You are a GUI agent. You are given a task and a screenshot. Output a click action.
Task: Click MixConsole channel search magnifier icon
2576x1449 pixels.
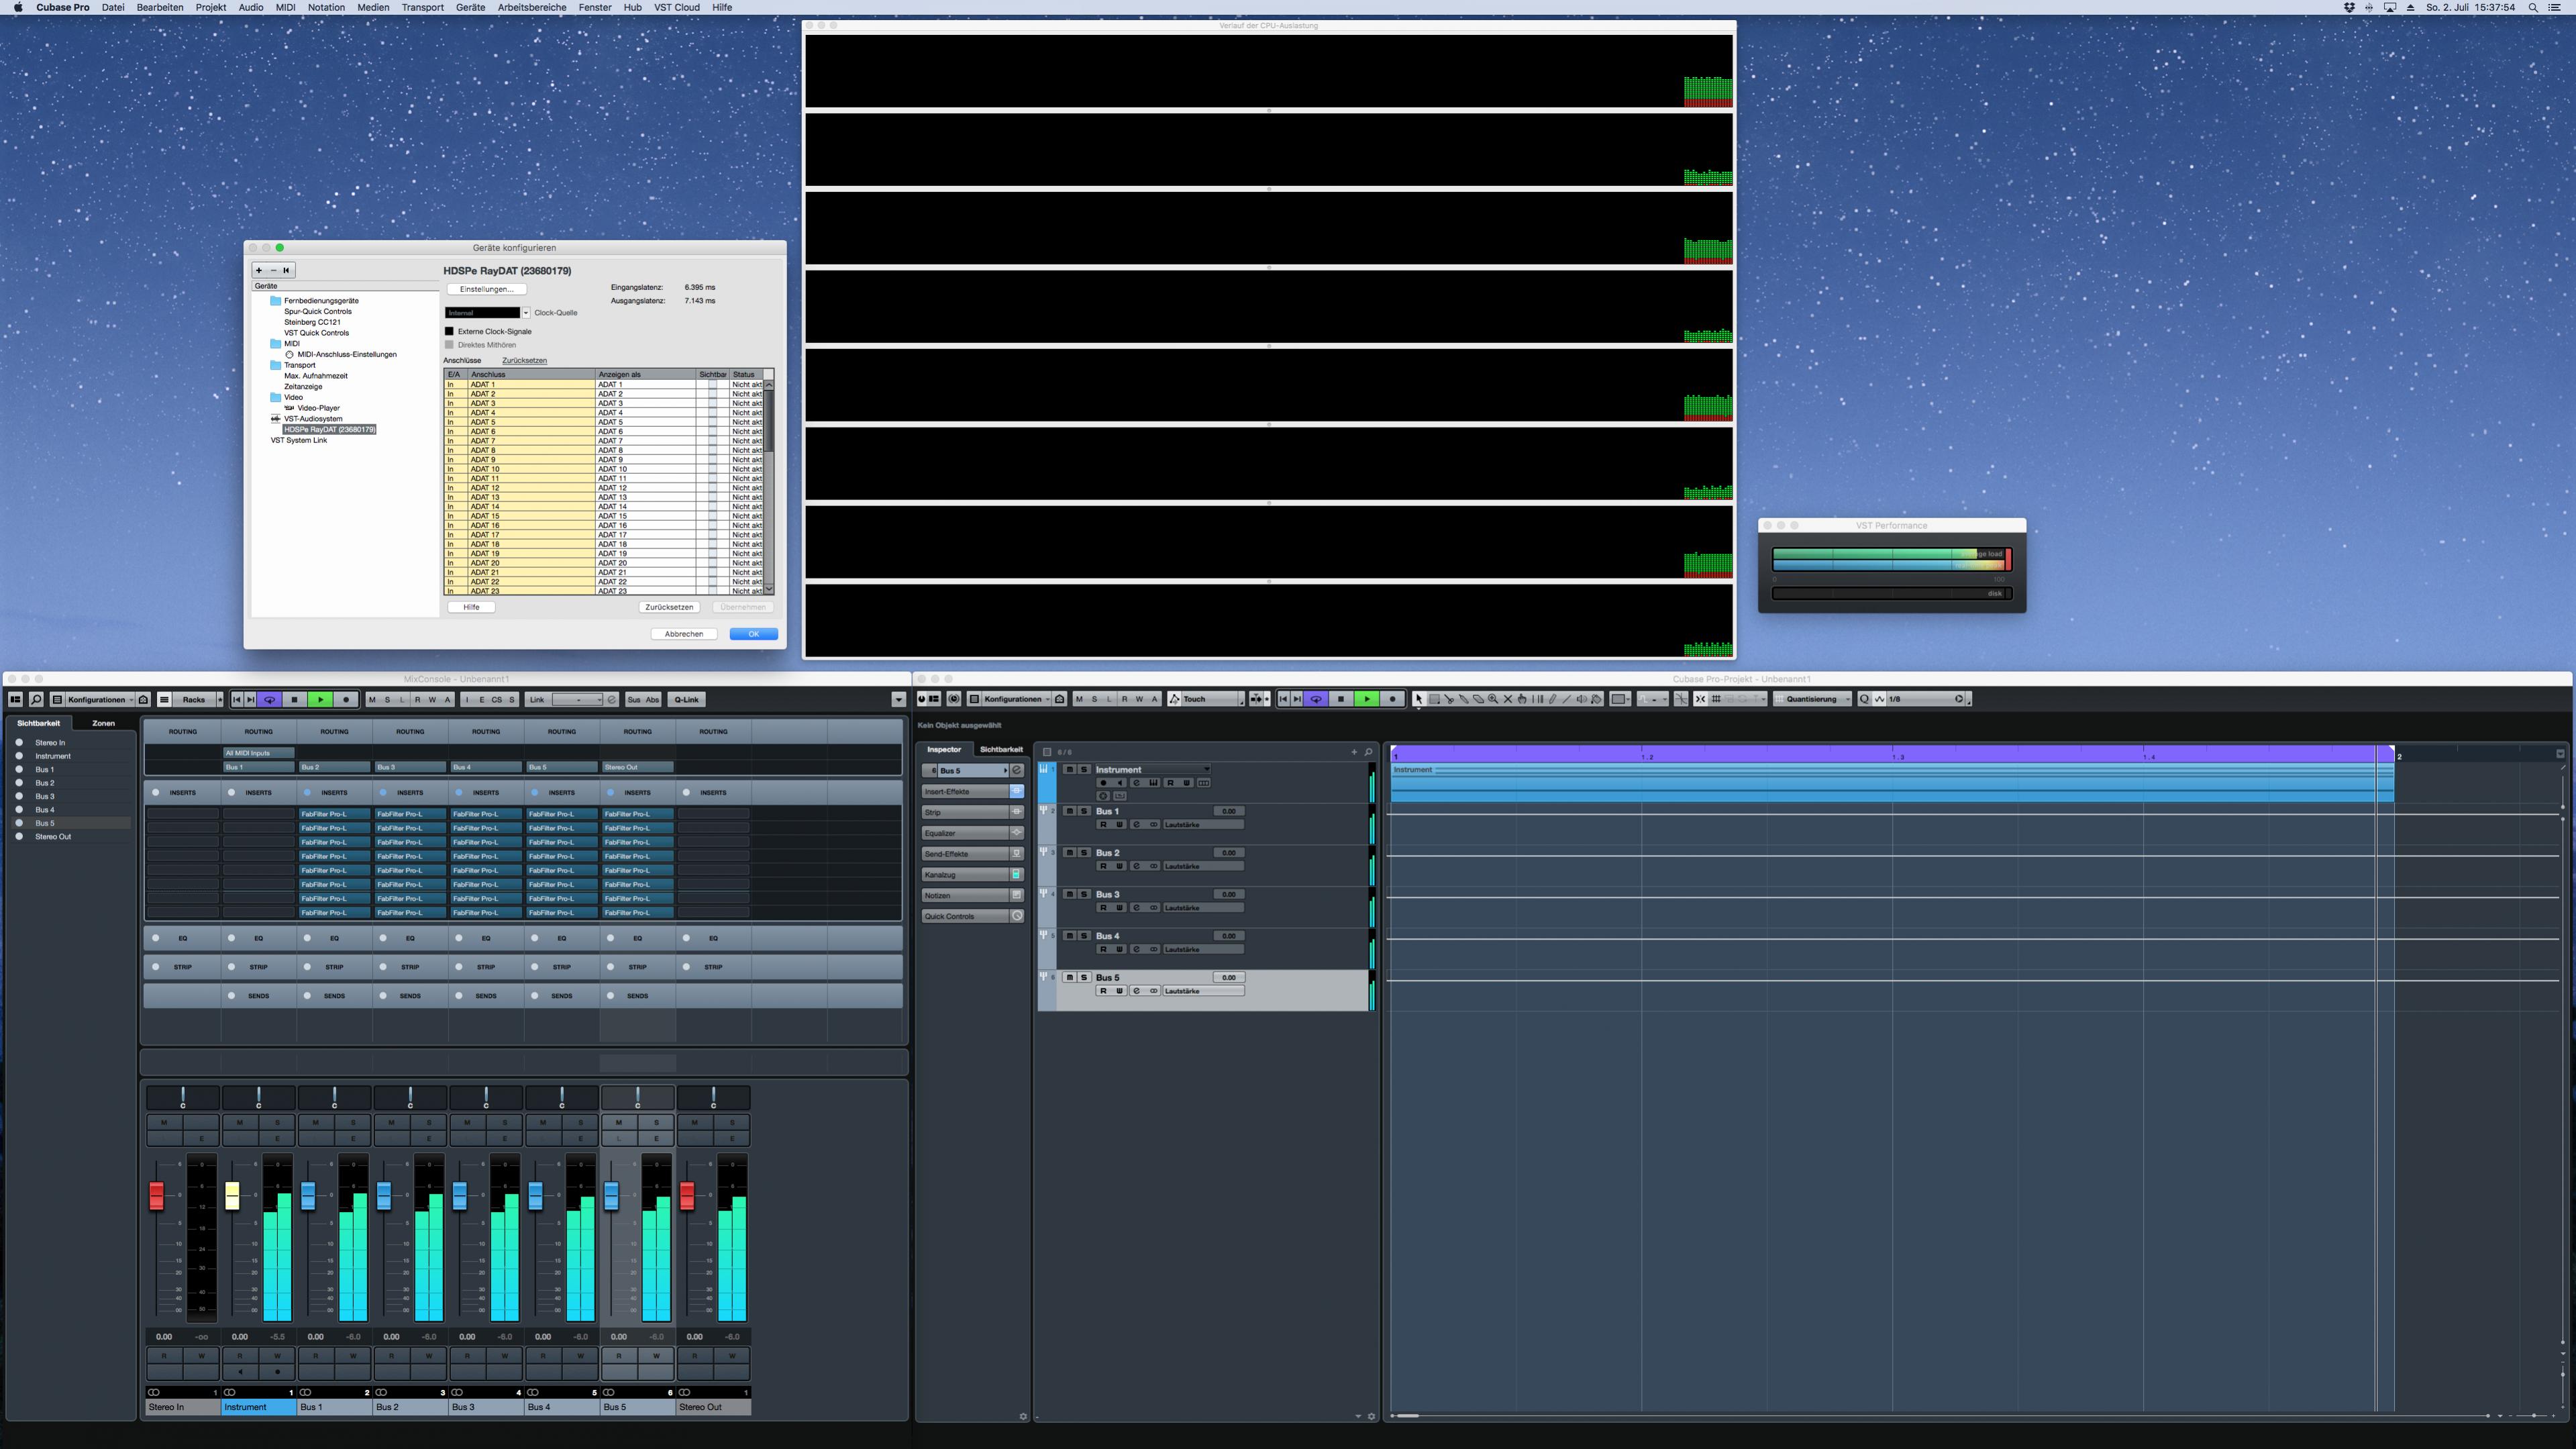tap(36, 699)
